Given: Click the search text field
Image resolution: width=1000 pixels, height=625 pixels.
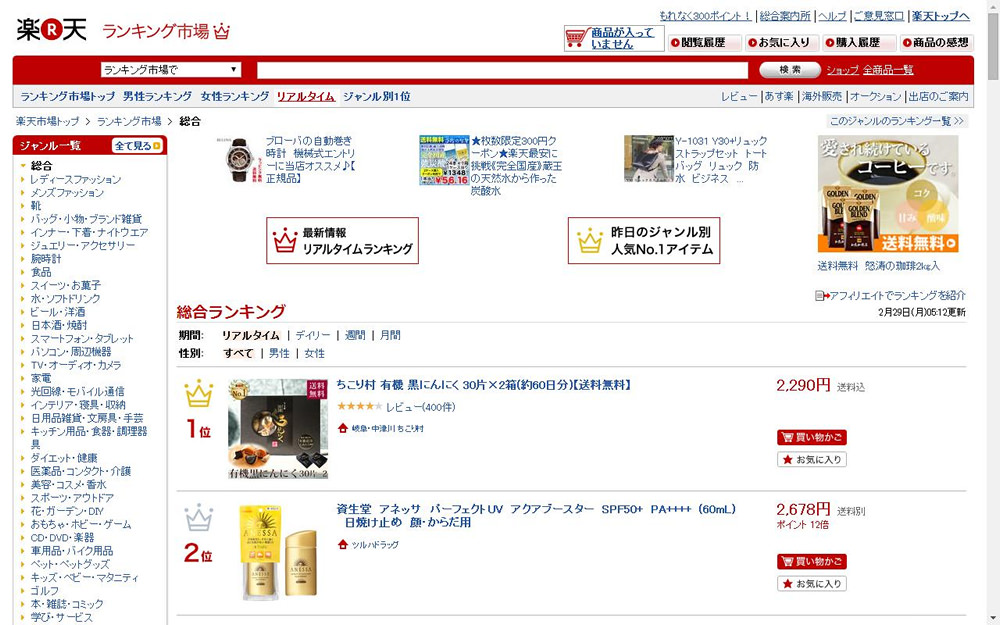Looking at the screenshot, I should pyautogui.click(x=502, y=70).
